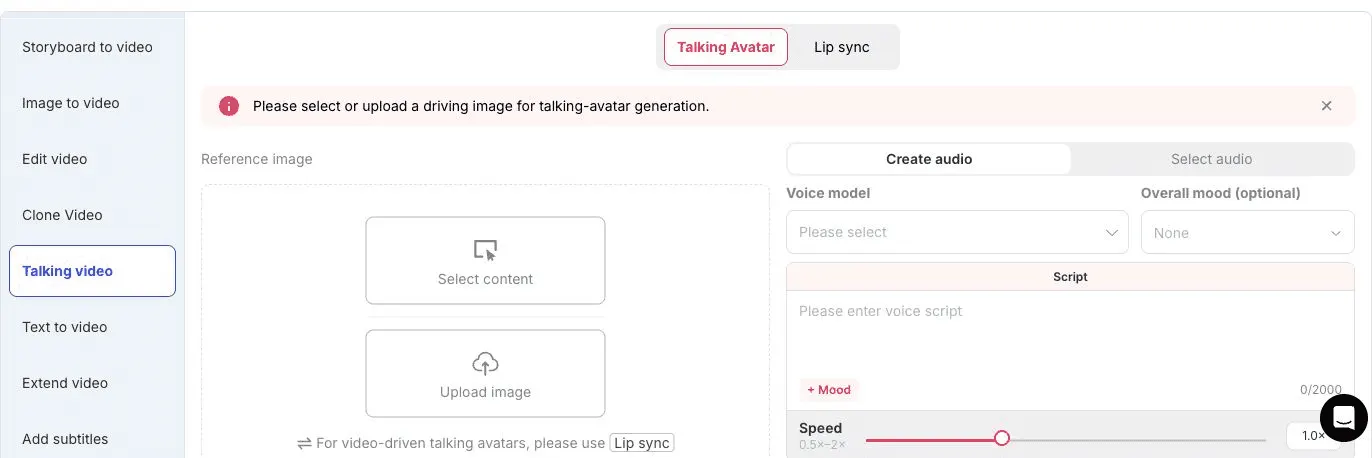
Task: Go to Extend video
Action: pos(92,383)
